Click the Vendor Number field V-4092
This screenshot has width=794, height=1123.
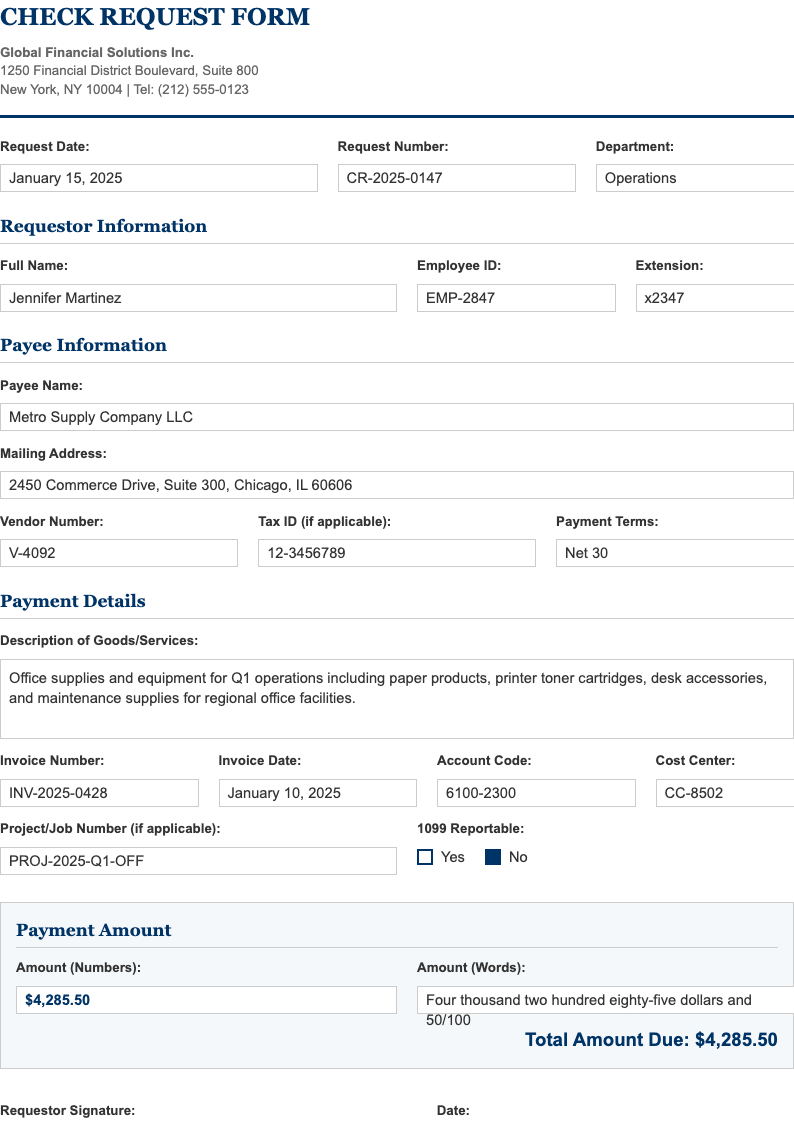(120, 552)
